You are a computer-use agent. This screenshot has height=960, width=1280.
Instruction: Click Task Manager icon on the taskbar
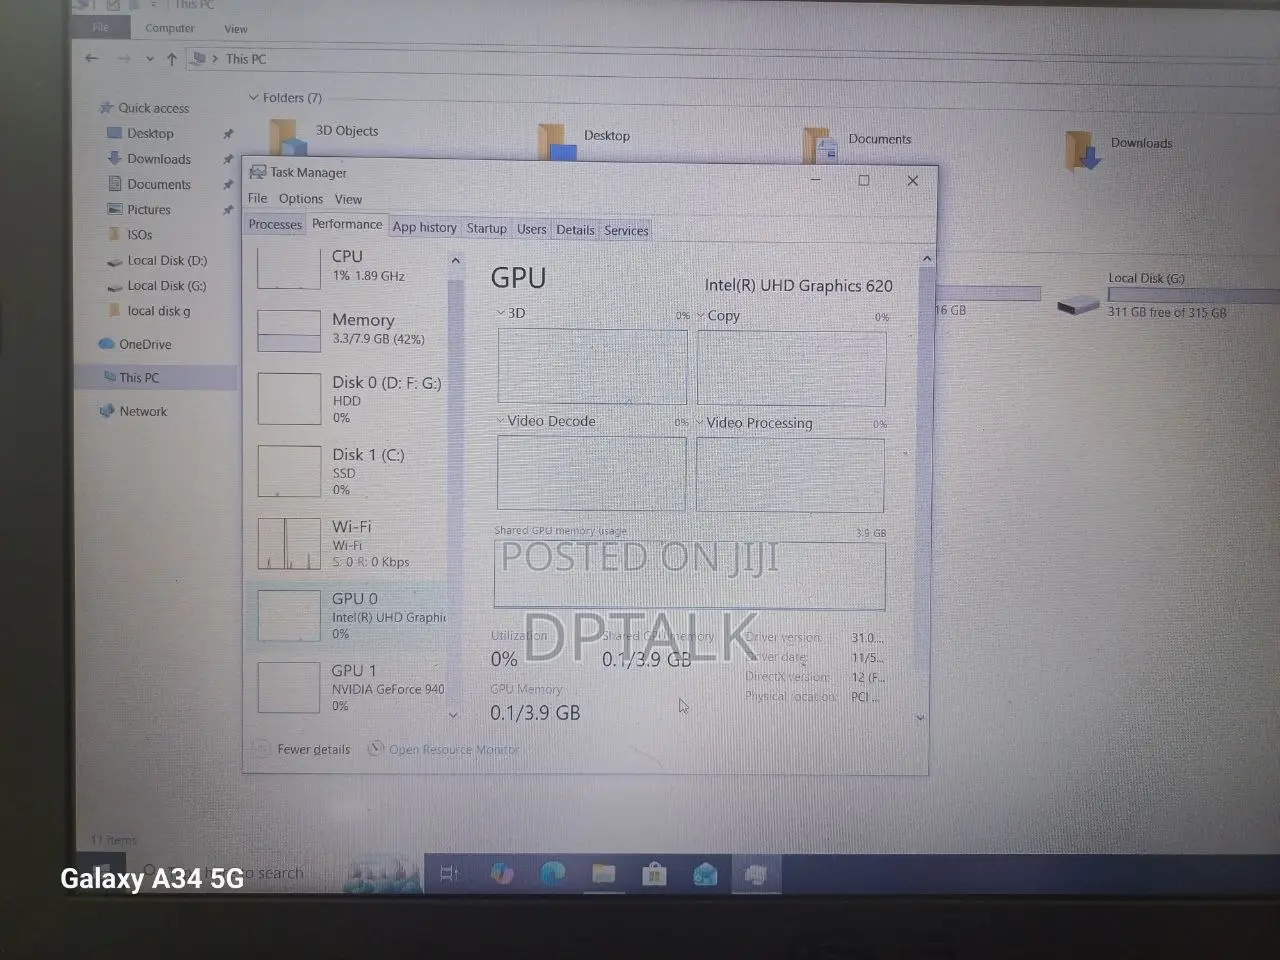pyautogui.click(x=756, y=875)
